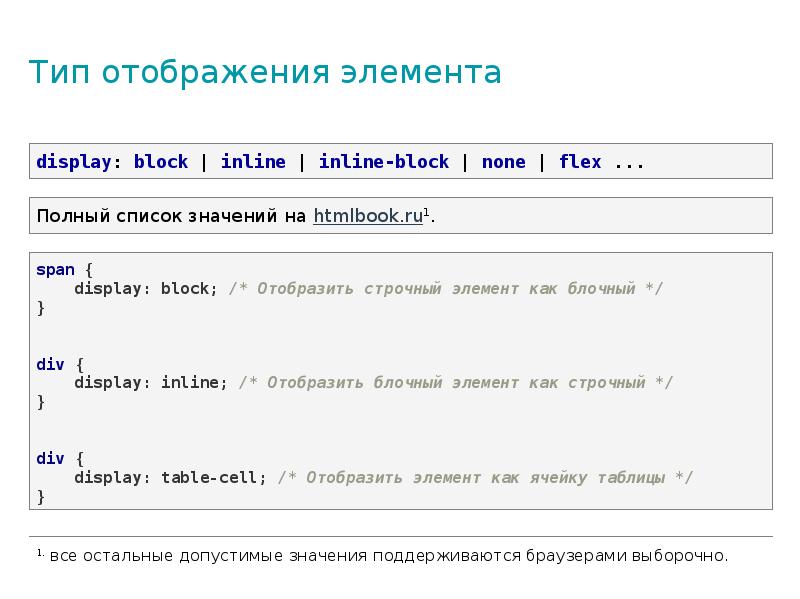The image size is (800, 599).
Task: Click comment 'Отобразить блочный элемент как строчный'
Action: 456,382
